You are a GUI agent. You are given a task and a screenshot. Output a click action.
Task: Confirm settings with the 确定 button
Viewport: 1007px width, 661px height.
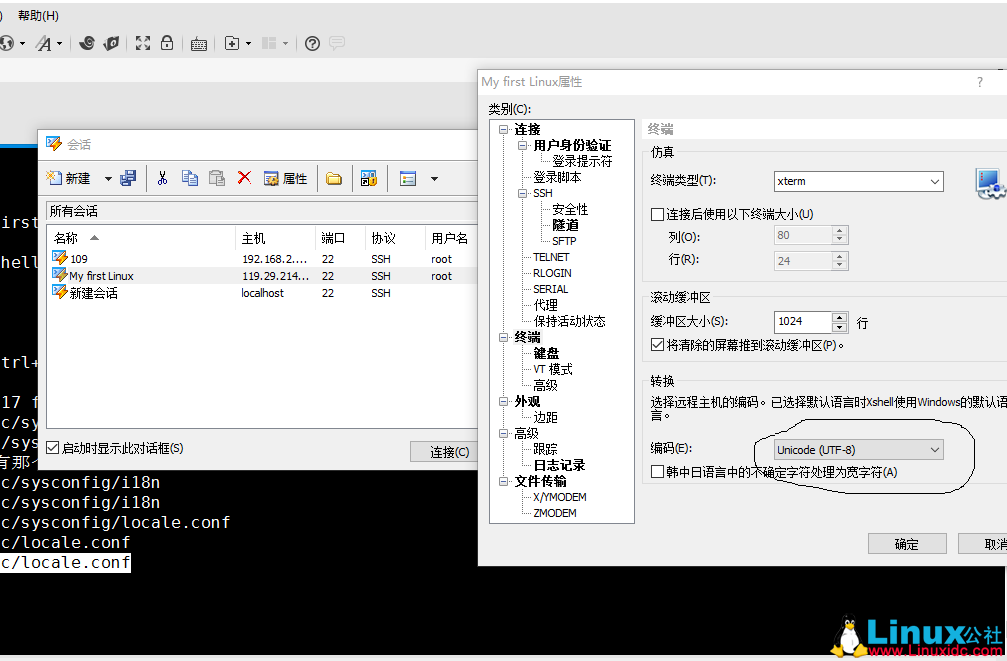point(906,543)
